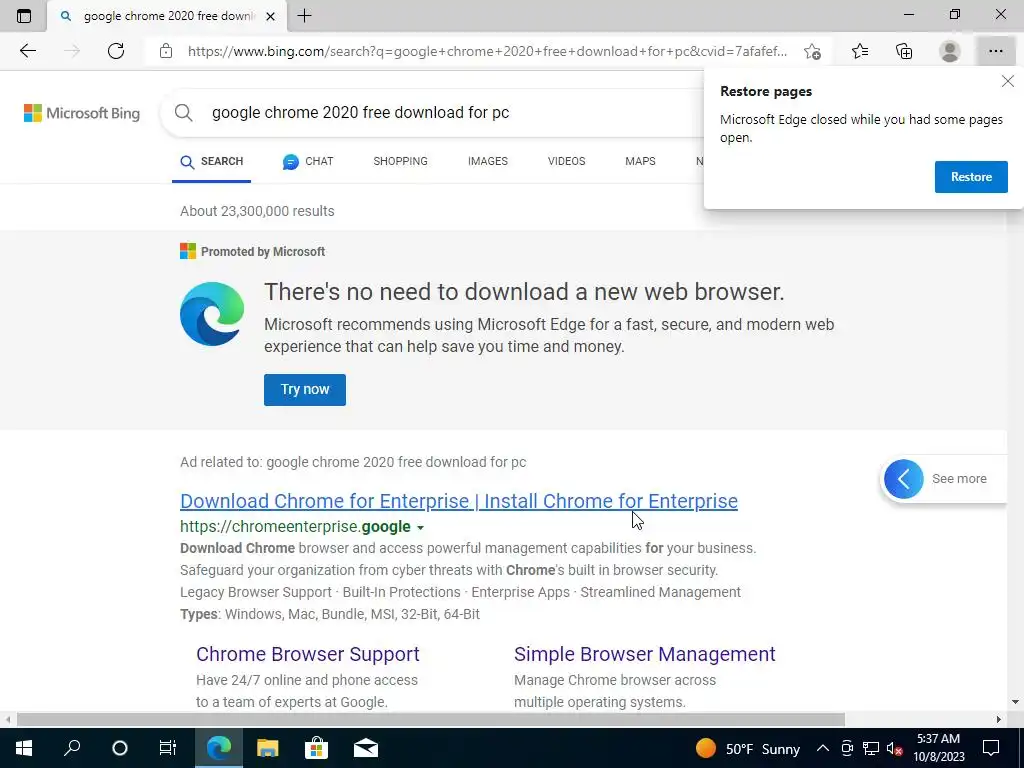Close the google chrome 2020 tab
The height and width of the screenshot is (768, 1024).
(270, 16)
